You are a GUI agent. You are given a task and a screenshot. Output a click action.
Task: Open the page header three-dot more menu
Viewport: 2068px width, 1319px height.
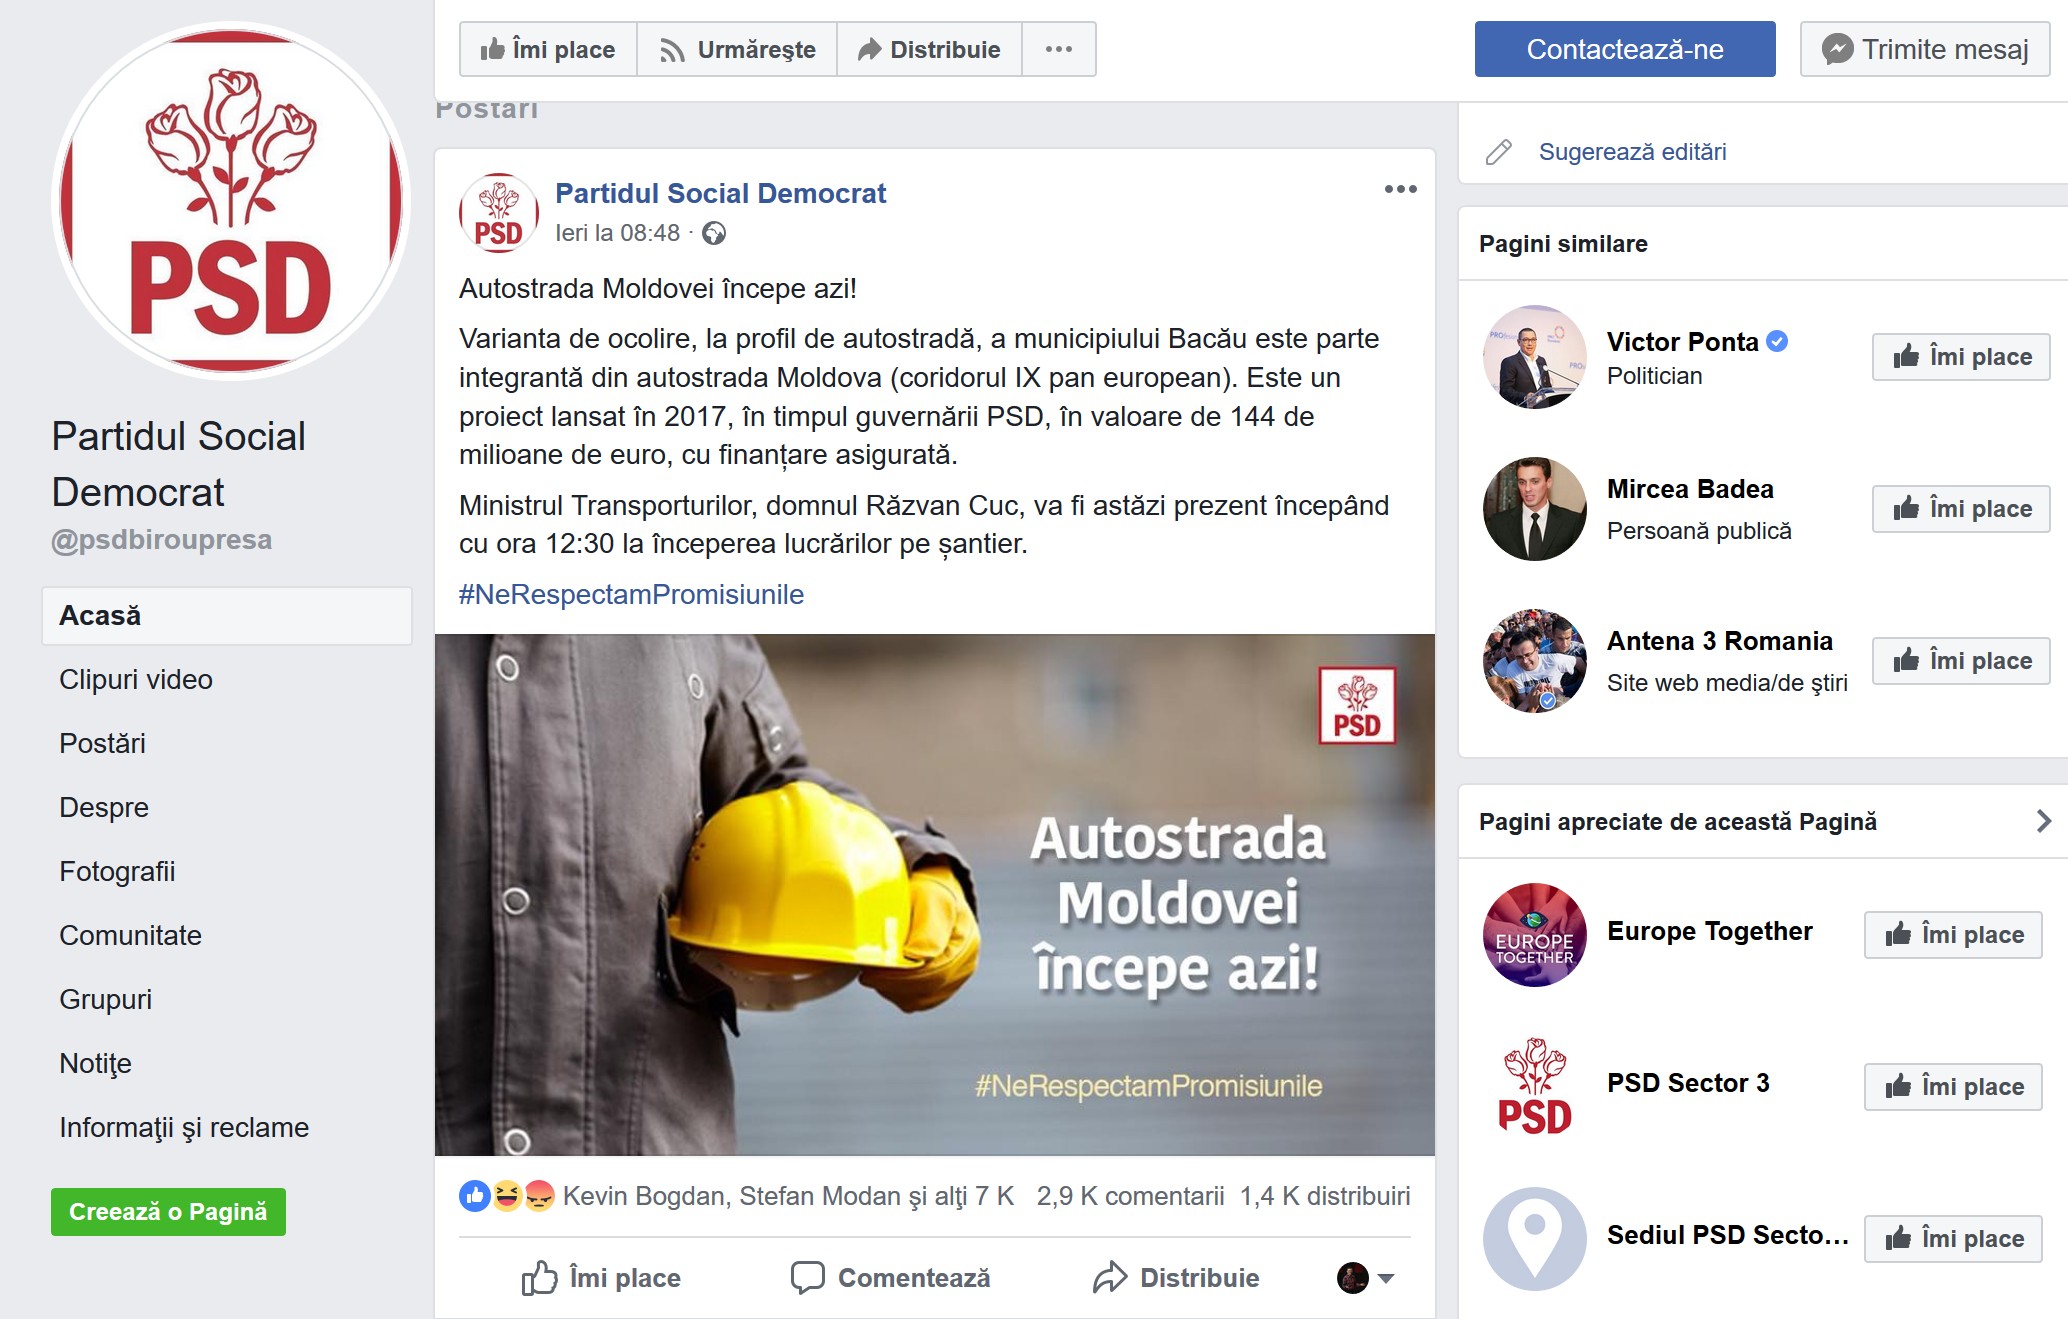(1059, 49)
